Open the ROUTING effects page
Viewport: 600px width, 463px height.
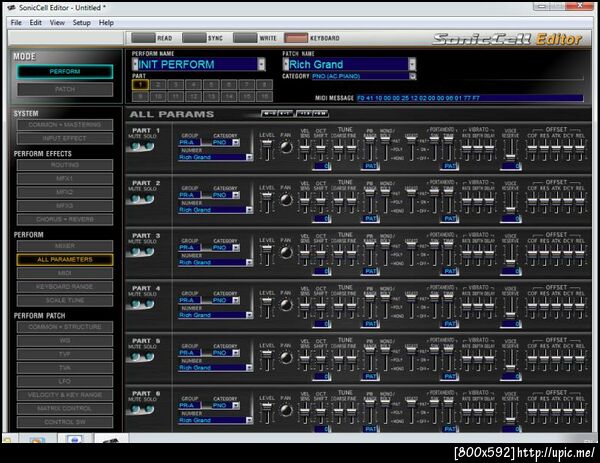65,165
